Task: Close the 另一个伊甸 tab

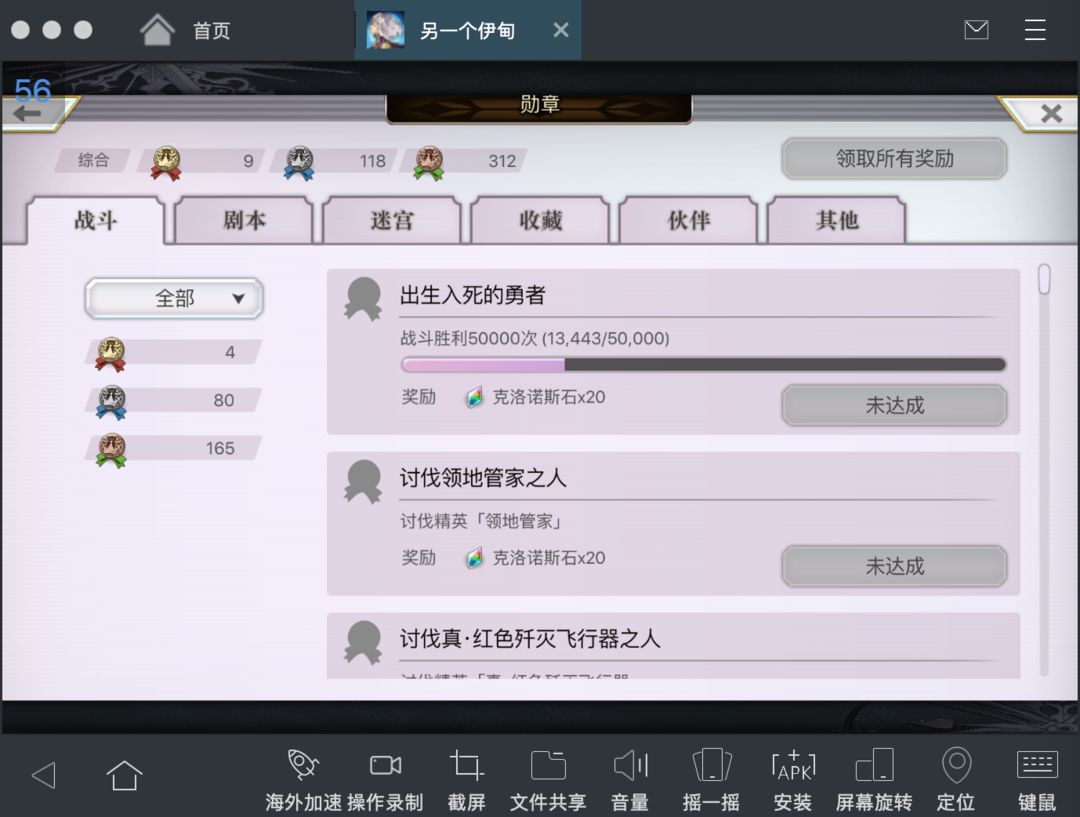Action: pos(561,30)
